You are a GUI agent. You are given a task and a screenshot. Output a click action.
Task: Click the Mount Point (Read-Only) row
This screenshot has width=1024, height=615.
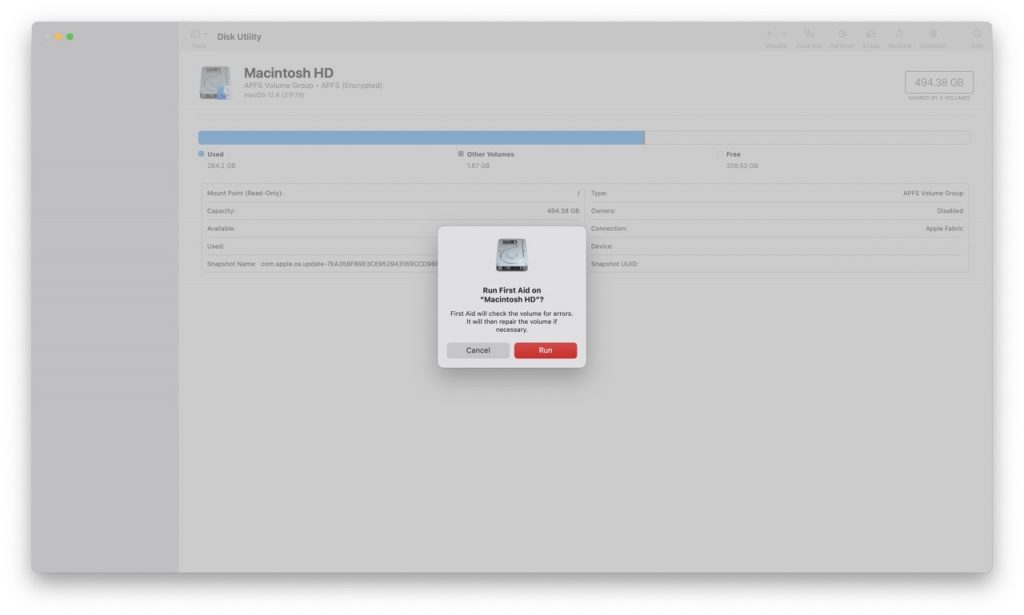392,193
